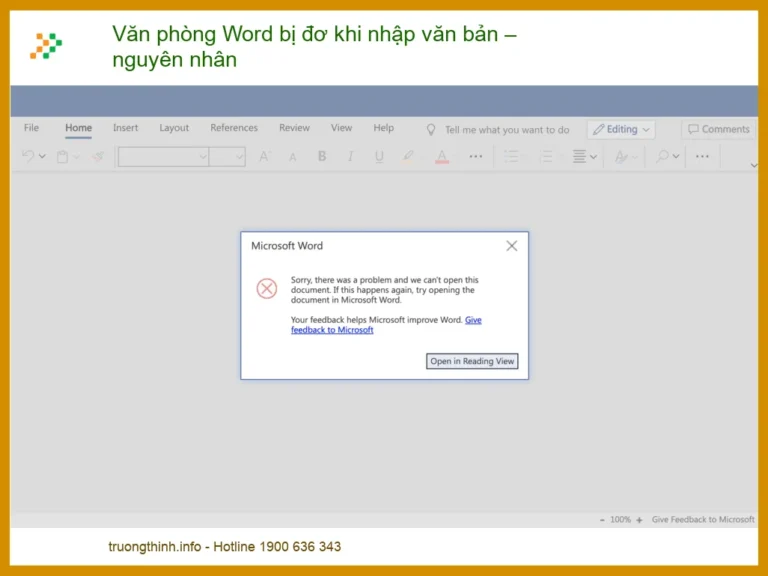Switch to the Layout tab
This screenshot has height=576, width=768.
click(174, 128)
